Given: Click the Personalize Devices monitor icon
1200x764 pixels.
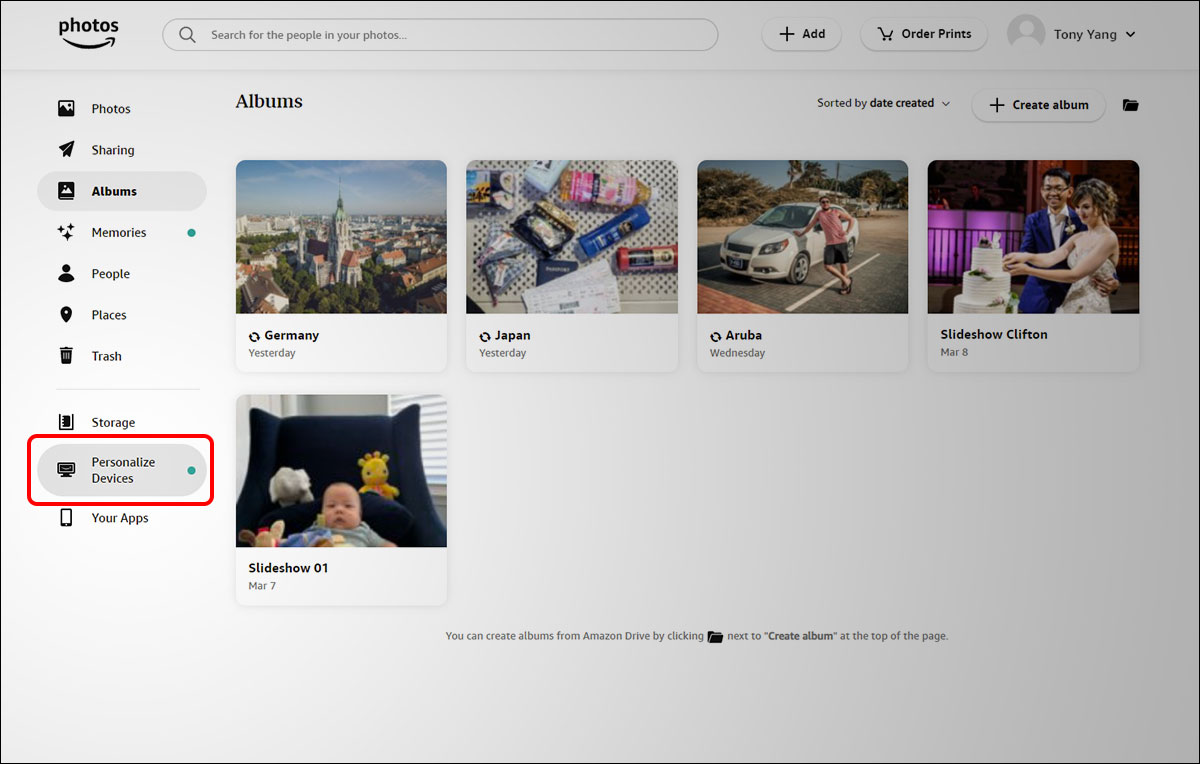Looking at the screenshot, I should pyautogui.click(x=66, y=470).
